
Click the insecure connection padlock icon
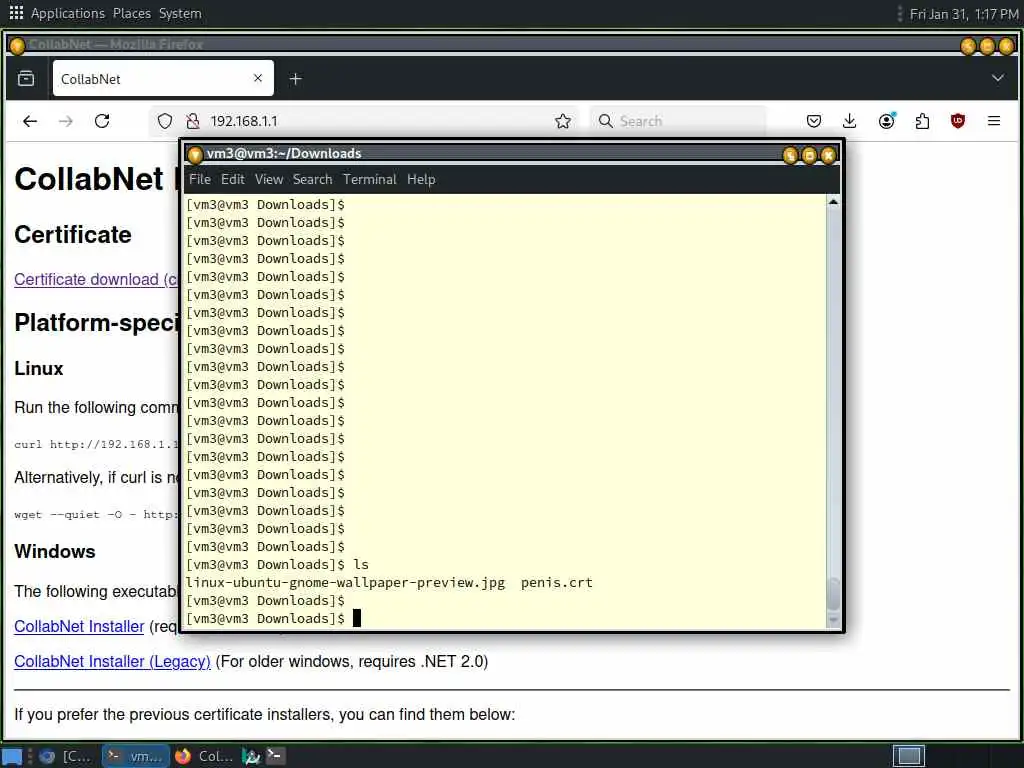(x=193, y=121)
